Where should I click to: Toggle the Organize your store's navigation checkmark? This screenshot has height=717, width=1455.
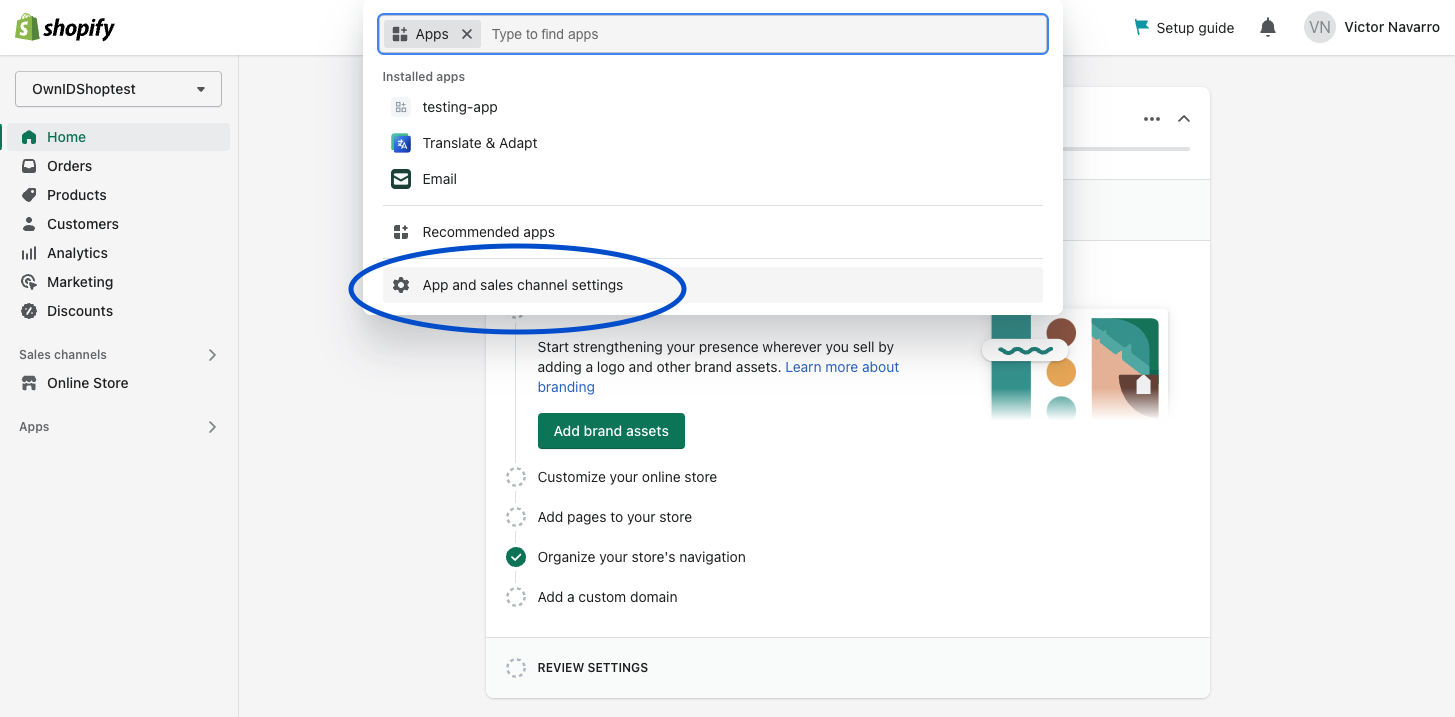[x=516, y=557]
